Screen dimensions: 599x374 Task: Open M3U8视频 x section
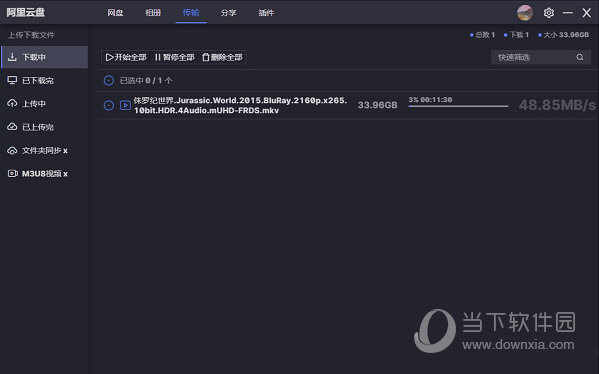[45, 174]
